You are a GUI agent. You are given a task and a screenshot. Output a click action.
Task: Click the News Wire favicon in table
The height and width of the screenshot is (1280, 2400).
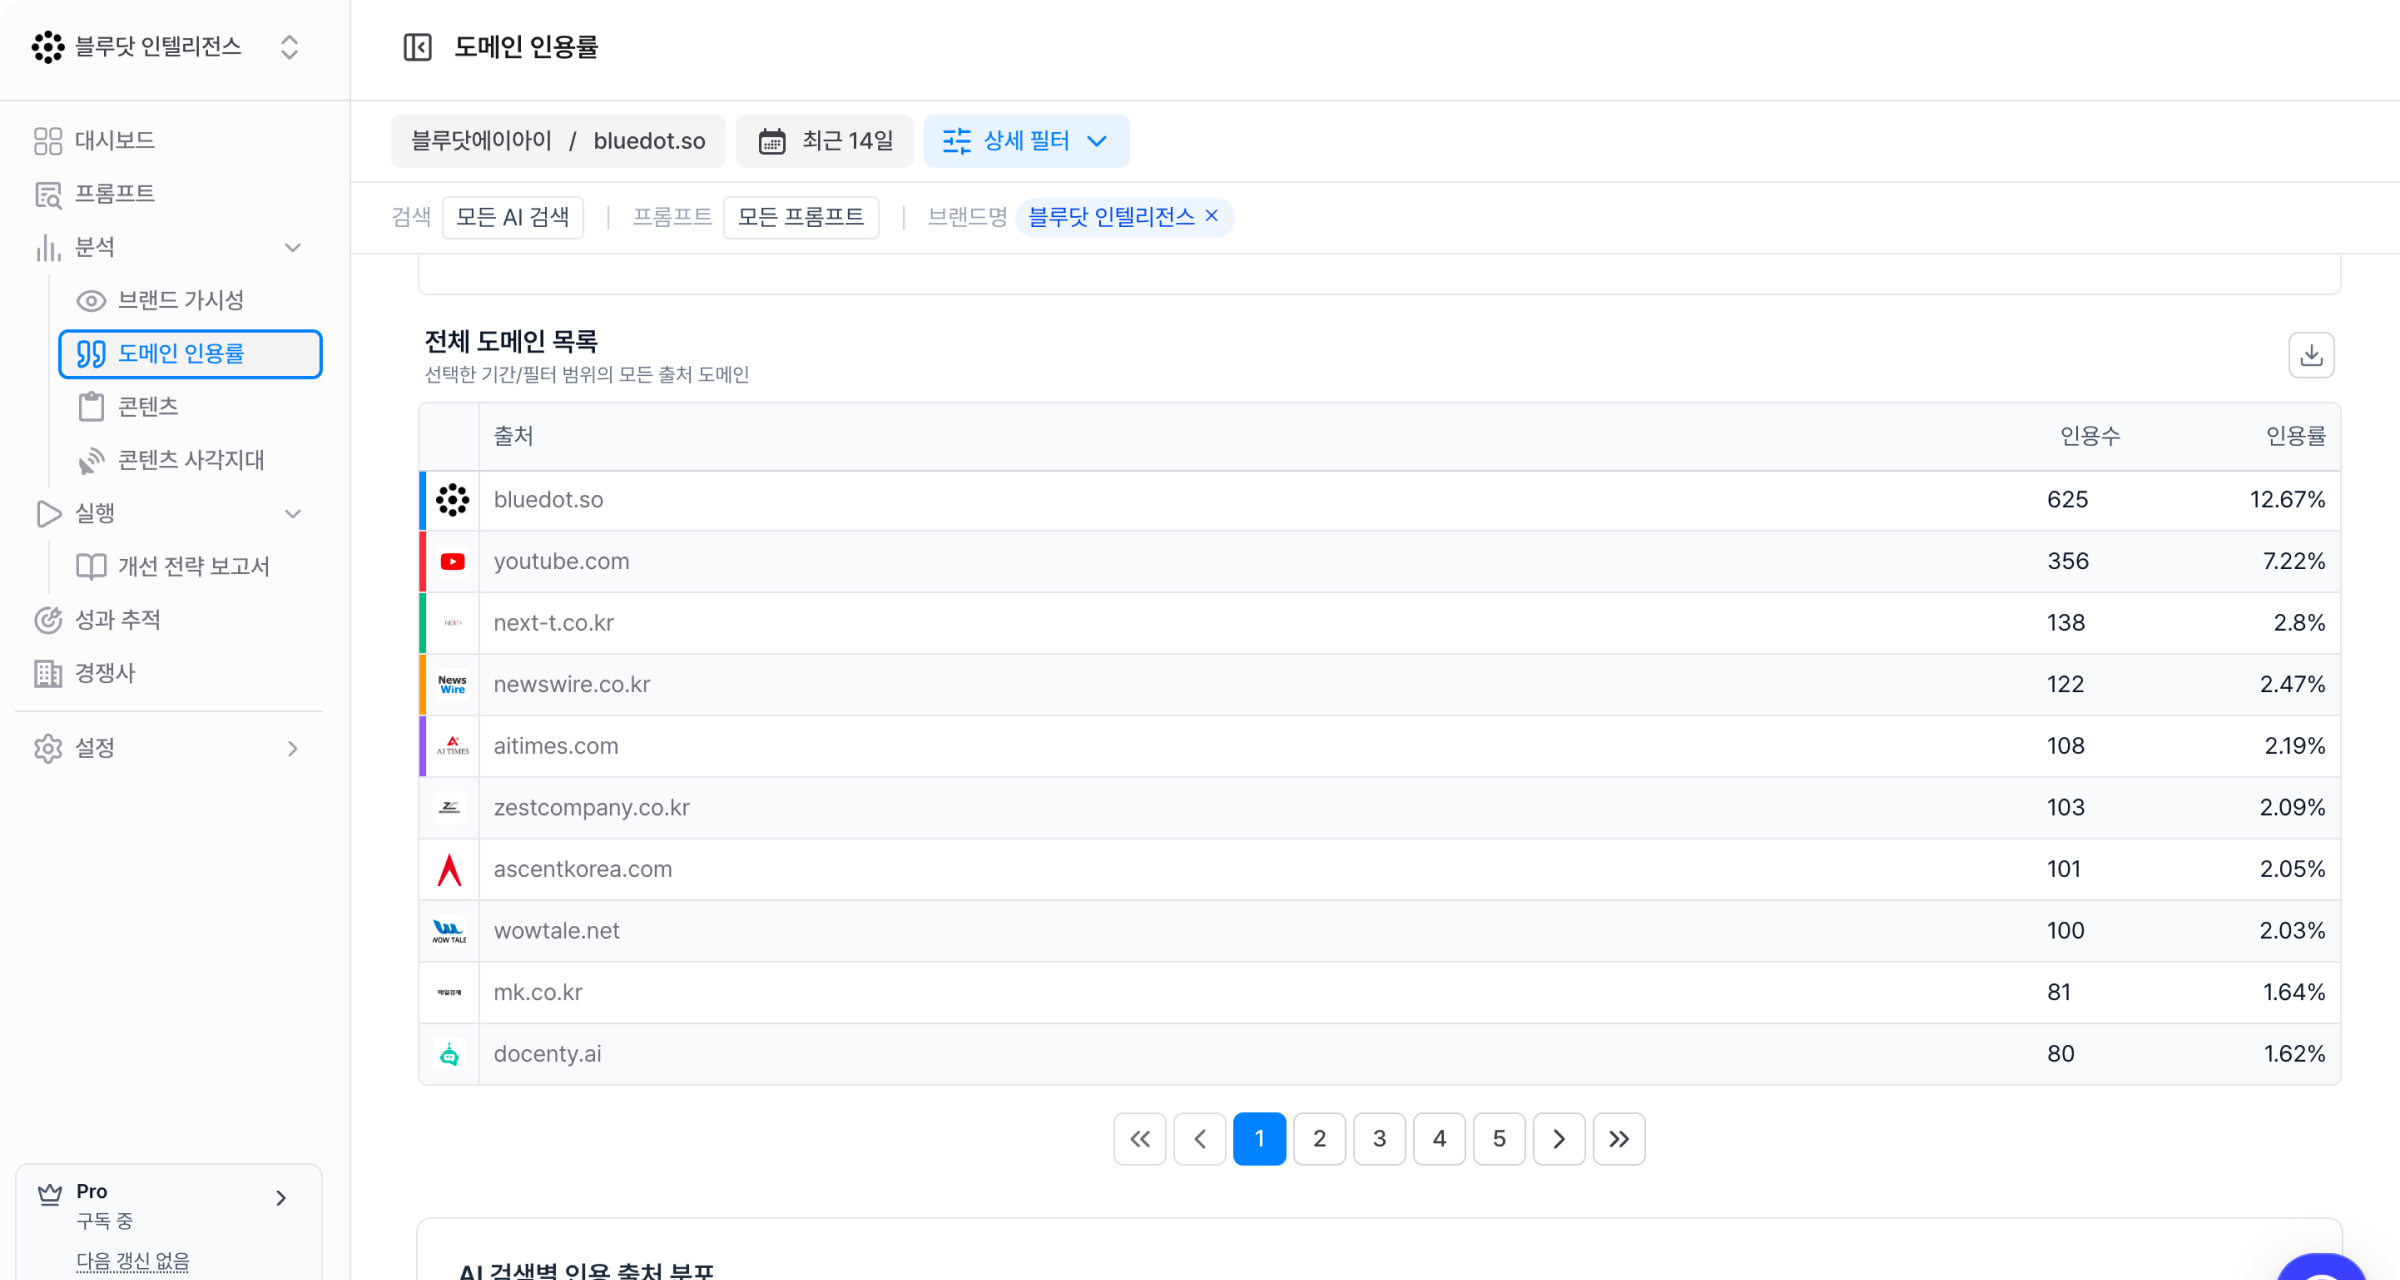pos(452,685)
